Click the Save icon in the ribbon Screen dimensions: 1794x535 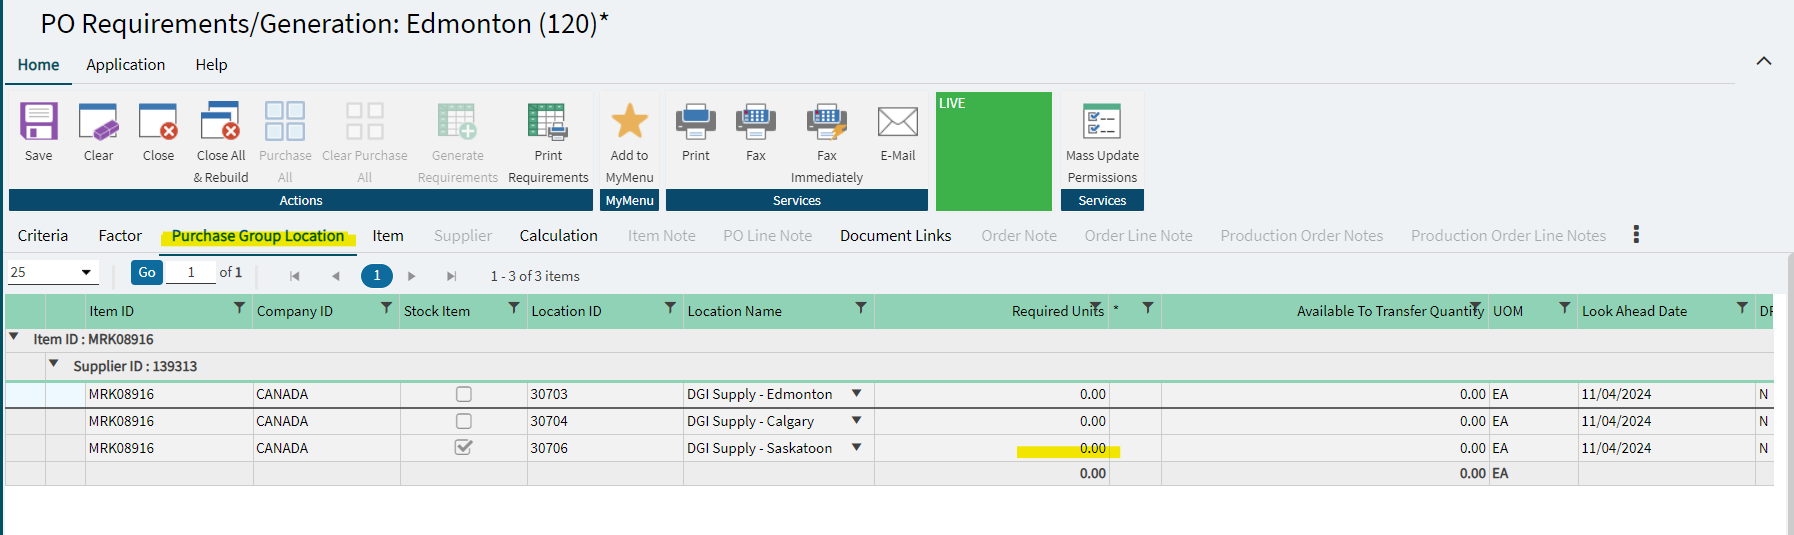(39, 123)
